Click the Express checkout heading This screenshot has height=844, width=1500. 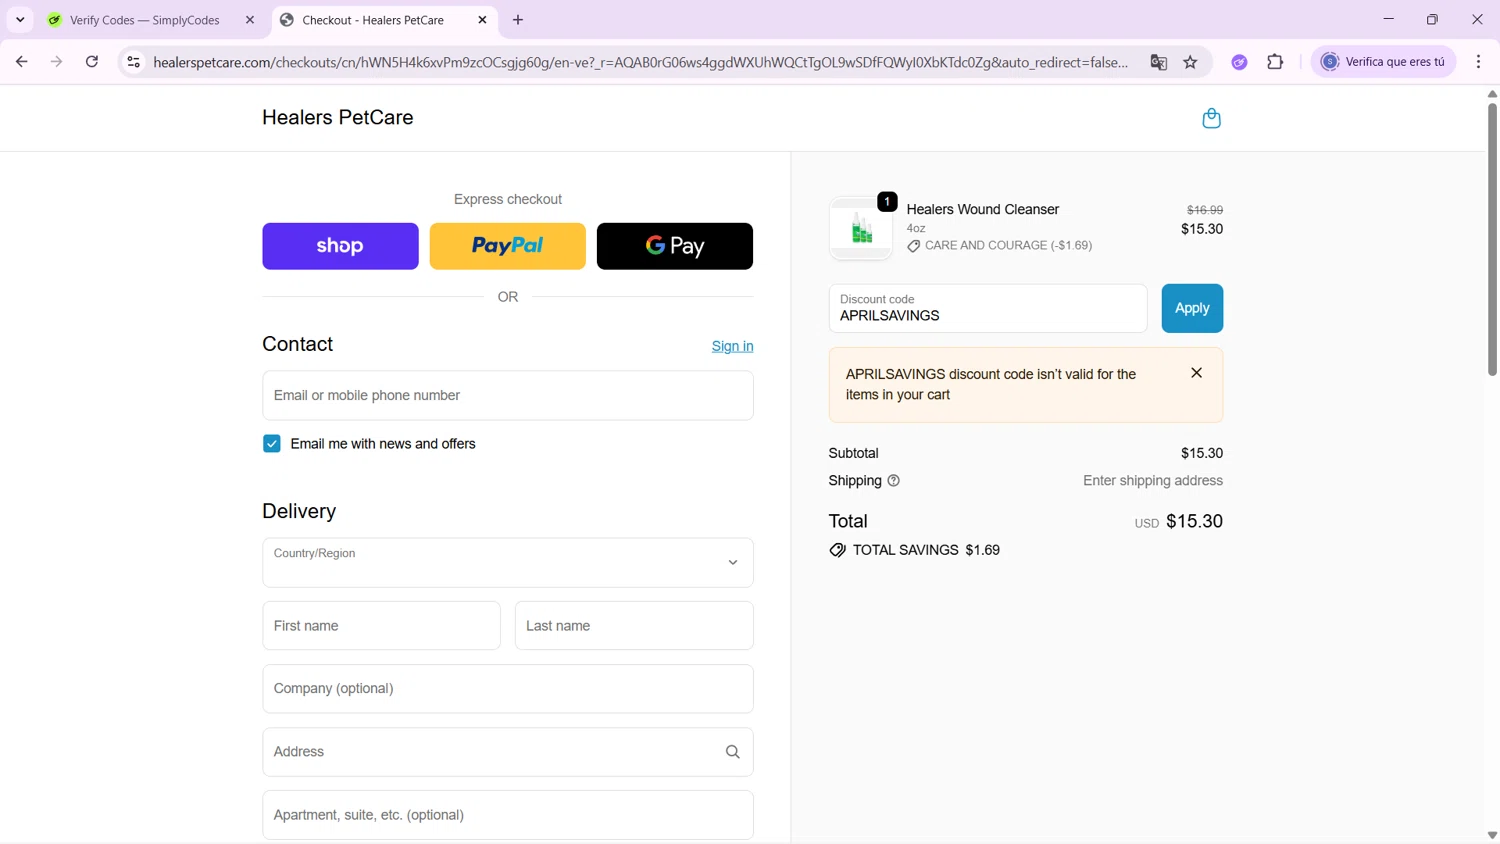pos(508,199)
